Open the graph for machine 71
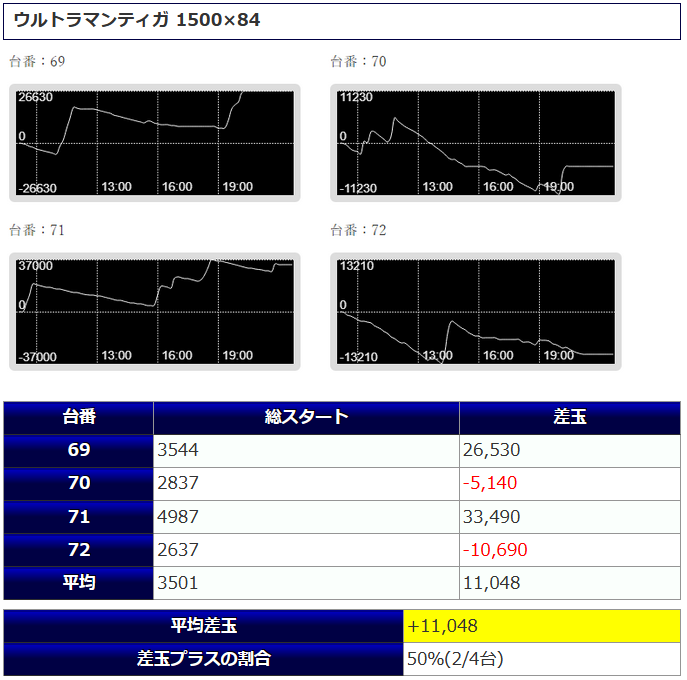 point(156,311)
